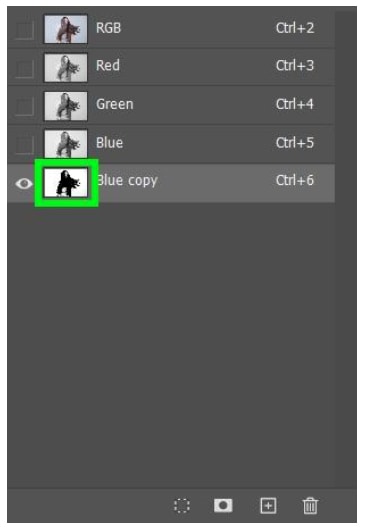Select the RGB channel name label
Screen dimensions: 365x532
tap(109, 28)
